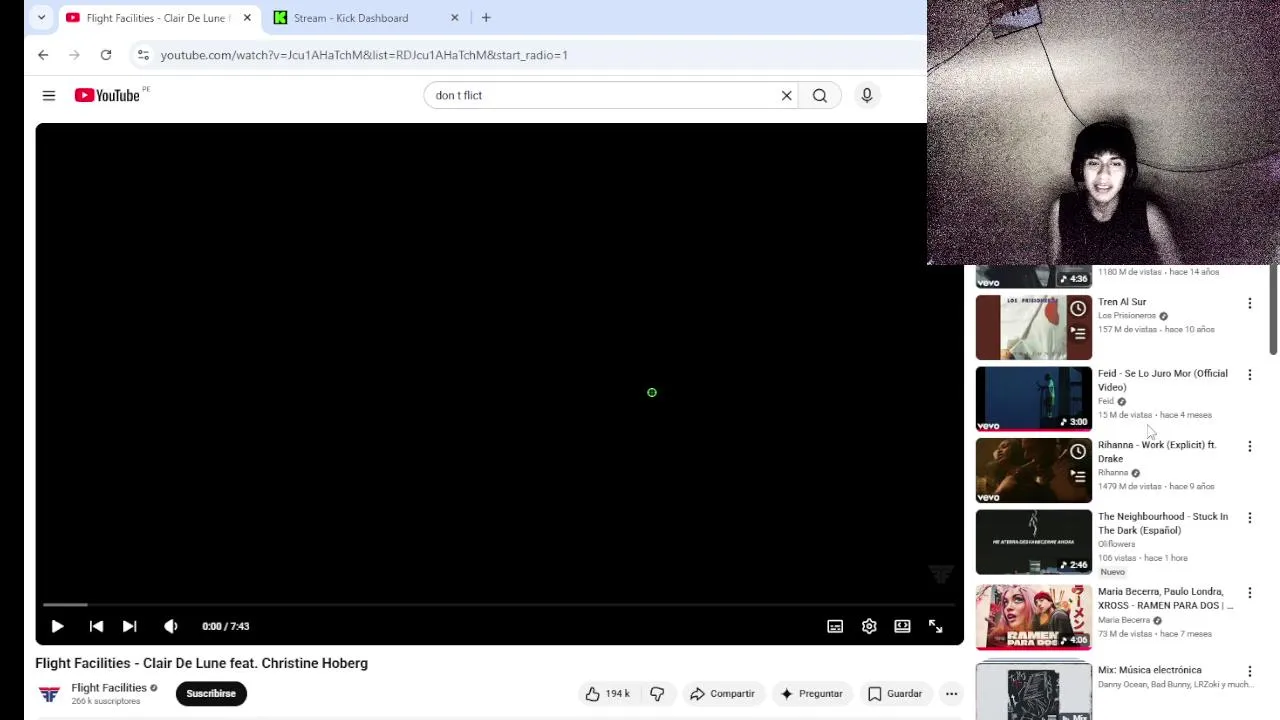The width and height of the screenshot is (1280, 720).
Task: Skip to next video in playlist
Action: 129,626
